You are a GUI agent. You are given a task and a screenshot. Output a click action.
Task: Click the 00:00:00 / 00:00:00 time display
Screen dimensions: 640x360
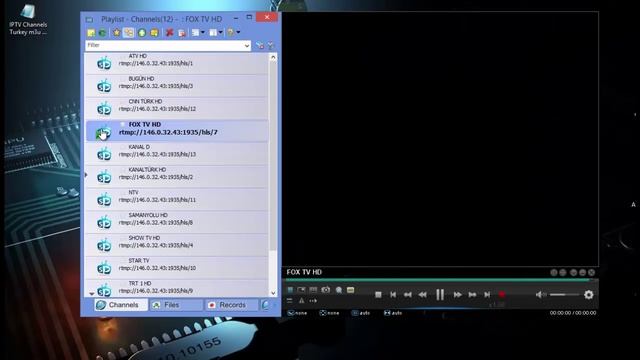573,313
